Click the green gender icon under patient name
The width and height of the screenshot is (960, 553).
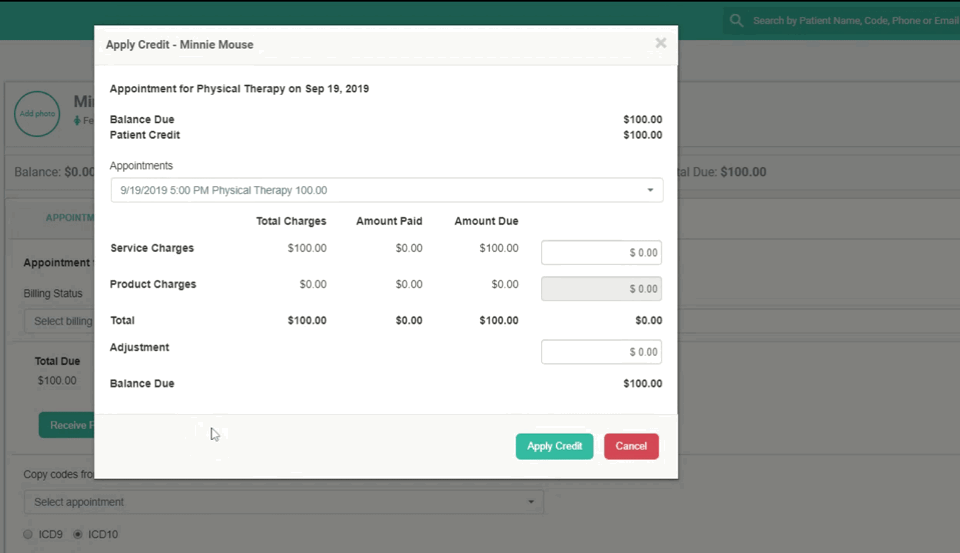[x=78, y=121]
